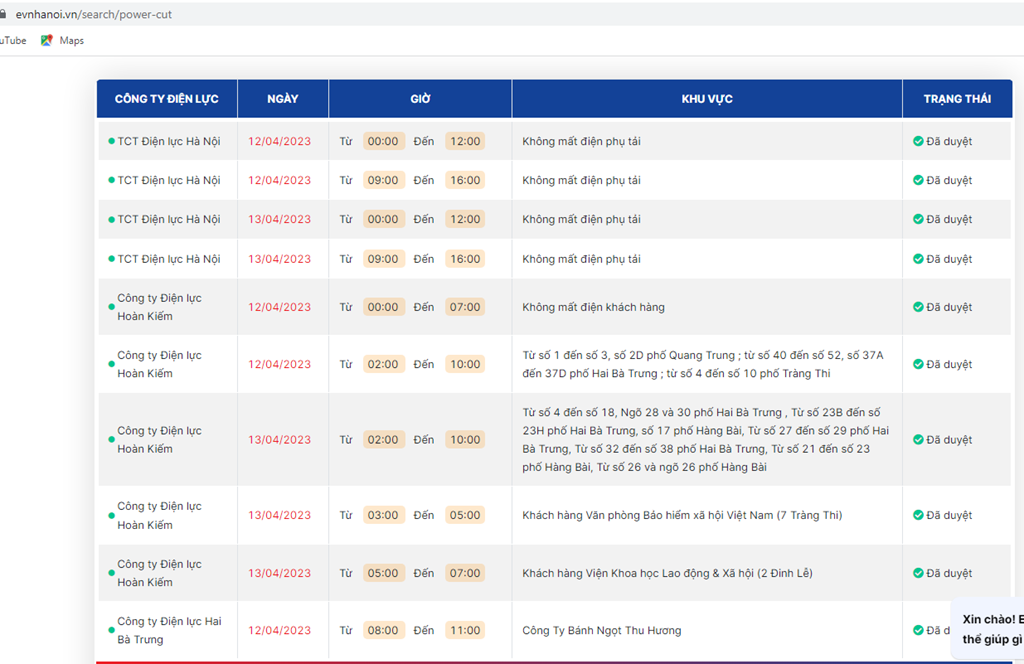Click '07:00' end time in 'Không mất điện khách hàng' row

coord(465,307)
